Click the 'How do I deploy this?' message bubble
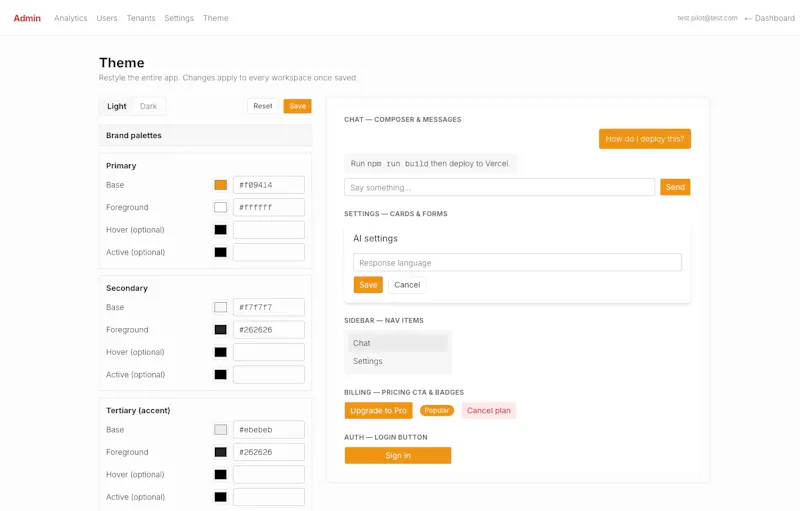Viewport: 800px width, 511px height. (x=645, y=139)
